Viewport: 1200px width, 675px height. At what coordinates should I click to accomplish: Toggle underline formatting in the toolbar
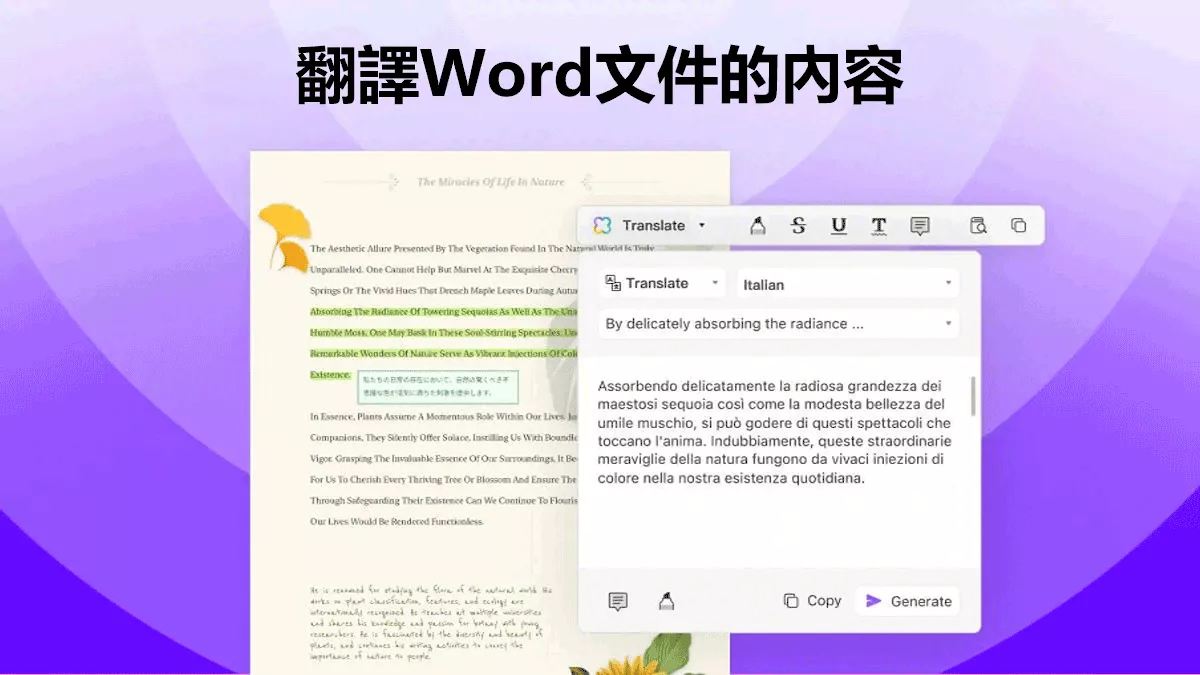coord(838,226)
